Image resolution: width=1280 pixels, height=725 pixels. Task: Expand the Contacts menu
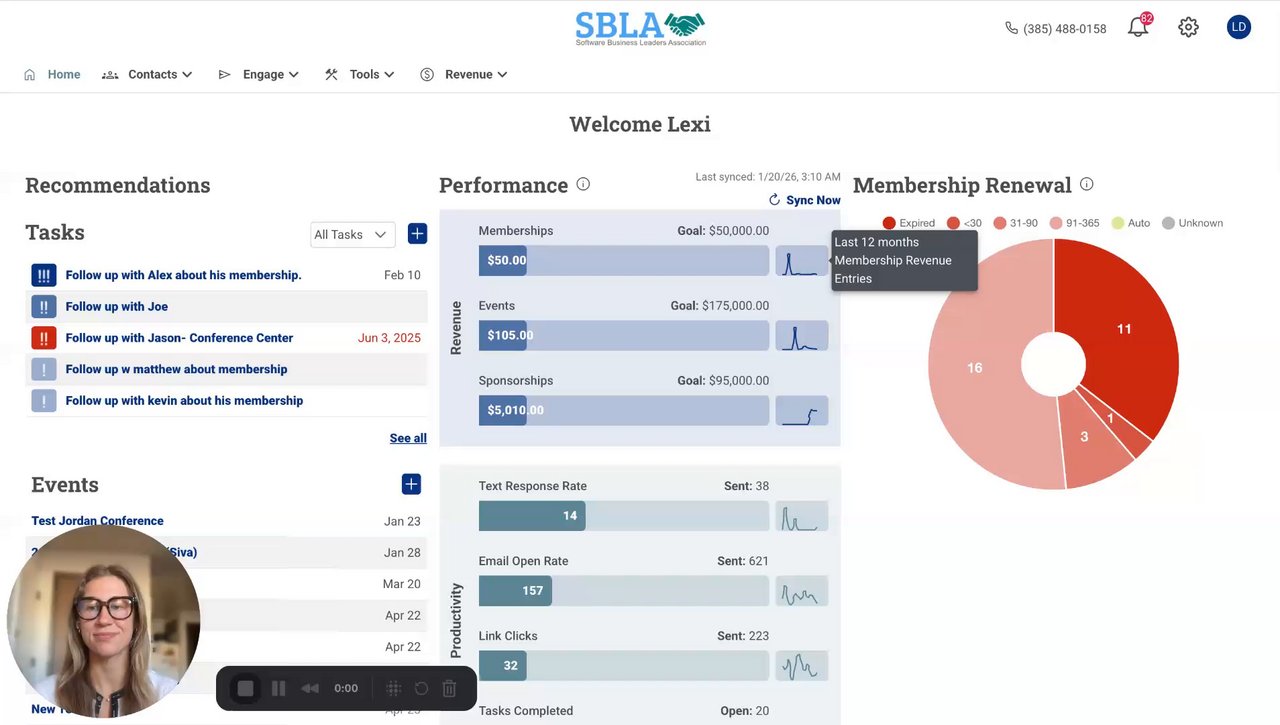pyautogui.click(x=147, y=74)
